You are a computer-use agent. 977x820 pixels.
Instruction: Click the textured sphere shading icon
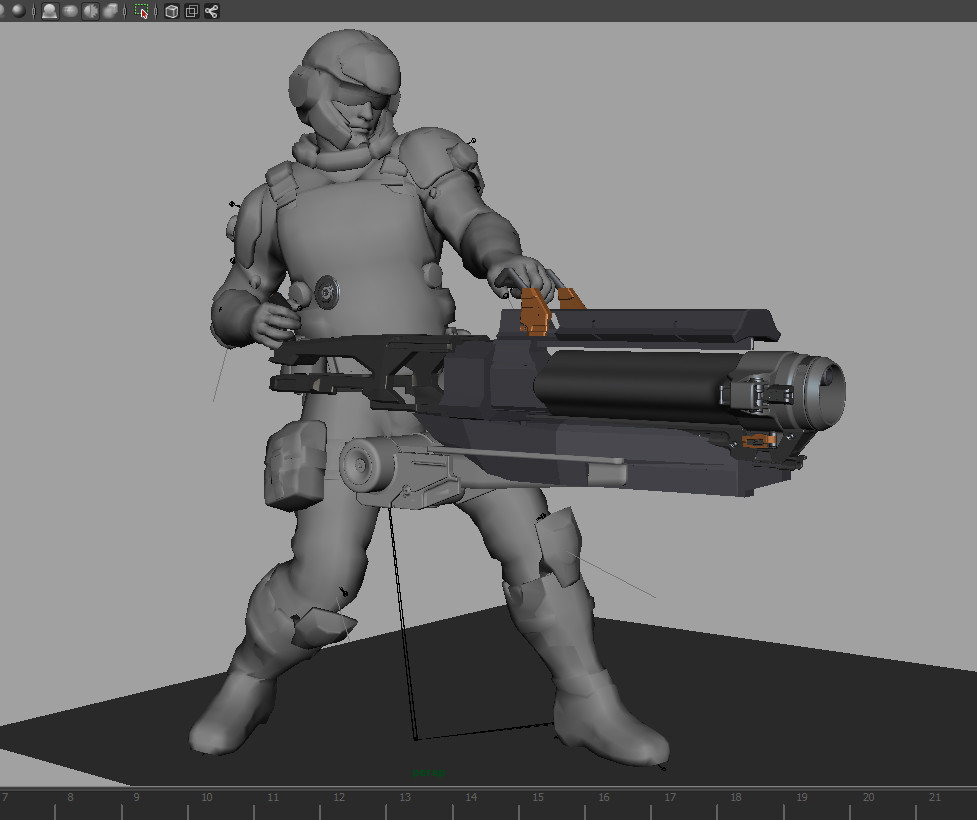(x=17, y=11)
